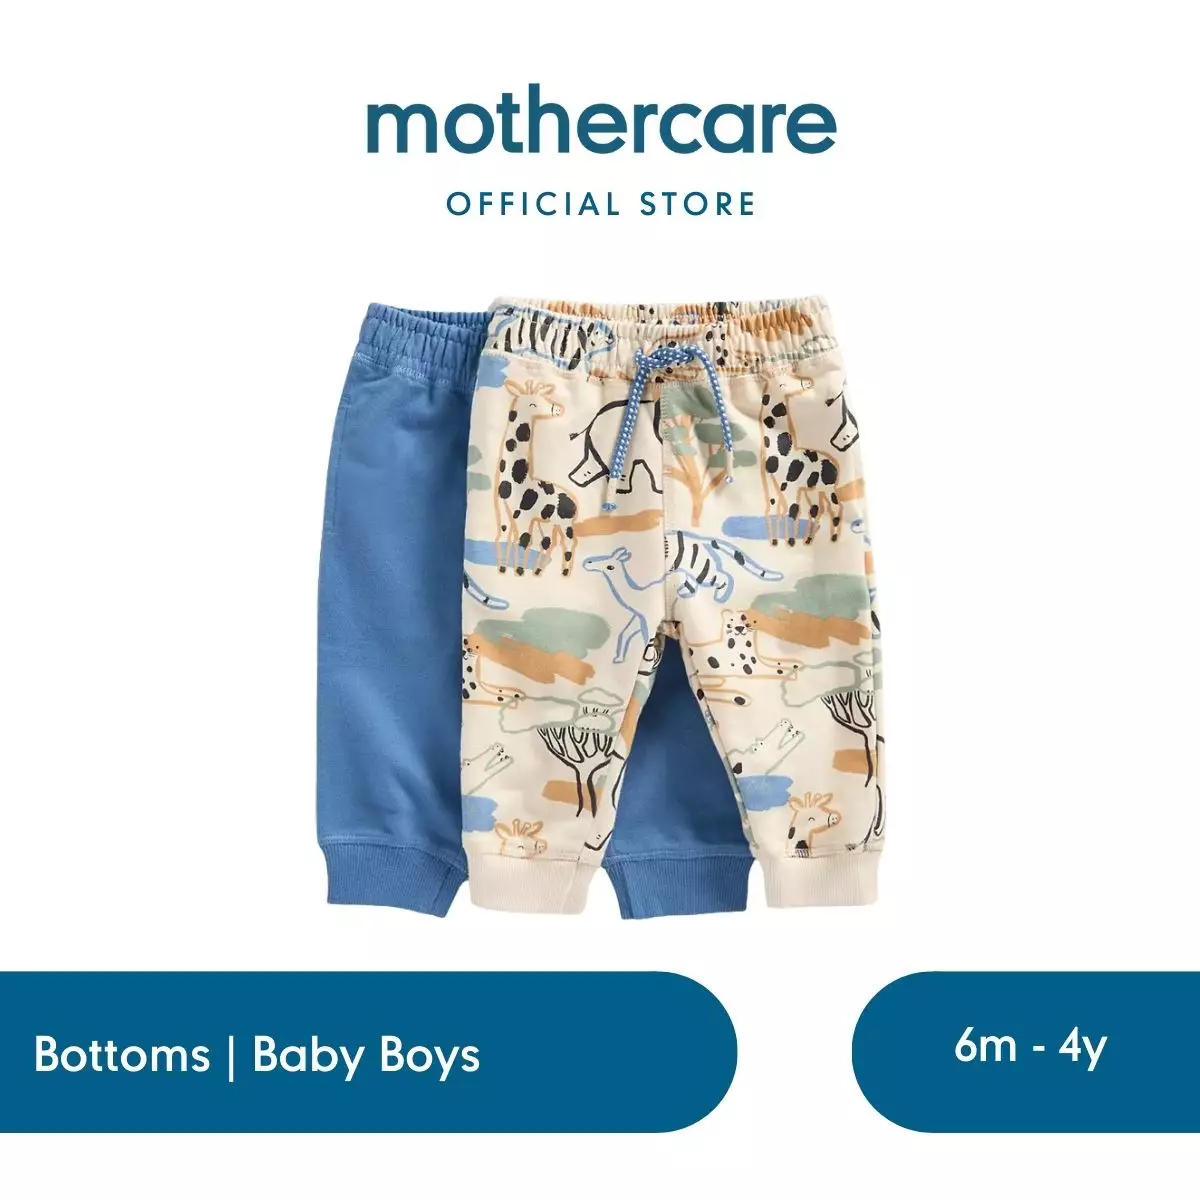This screenshot has width=1200, height=1200.
Task: Click the Bottoms category text
Action: click(122, 1056)
